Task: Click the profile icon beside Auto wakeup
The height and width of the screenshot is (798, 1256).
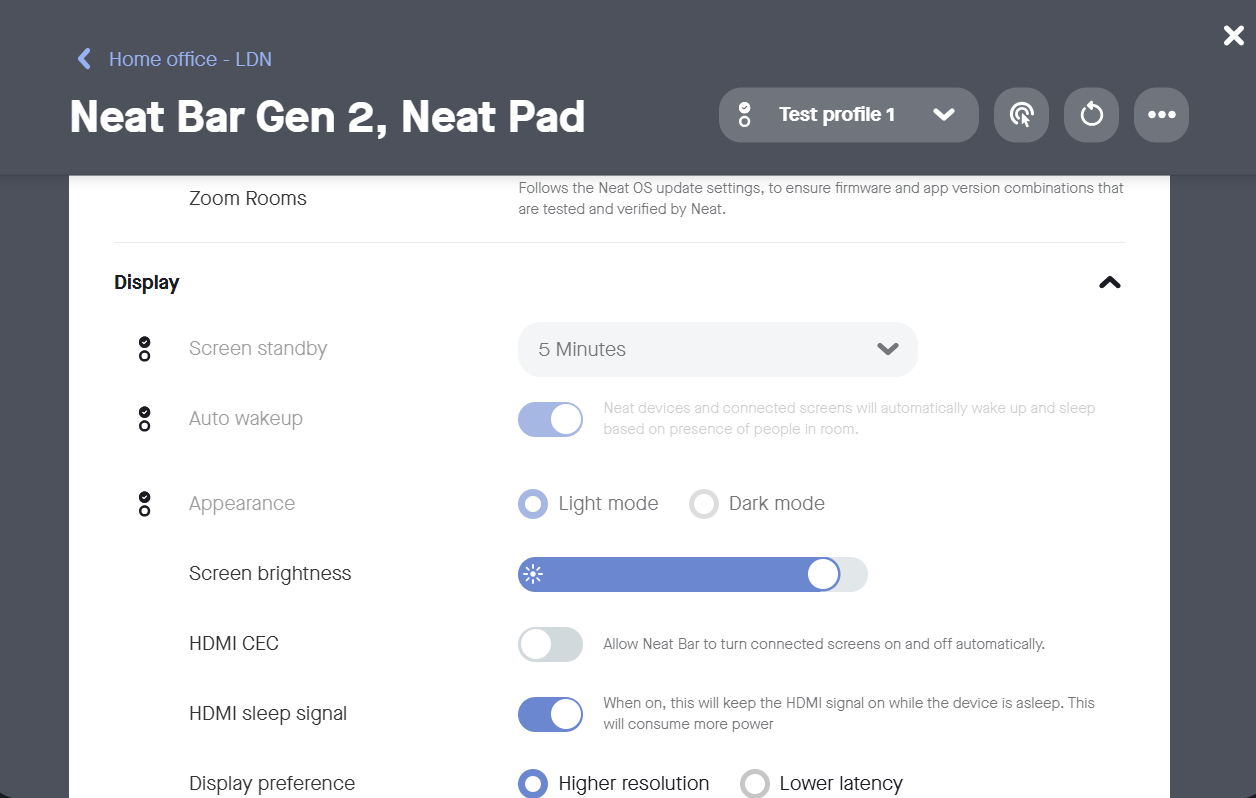Action: 145,419
